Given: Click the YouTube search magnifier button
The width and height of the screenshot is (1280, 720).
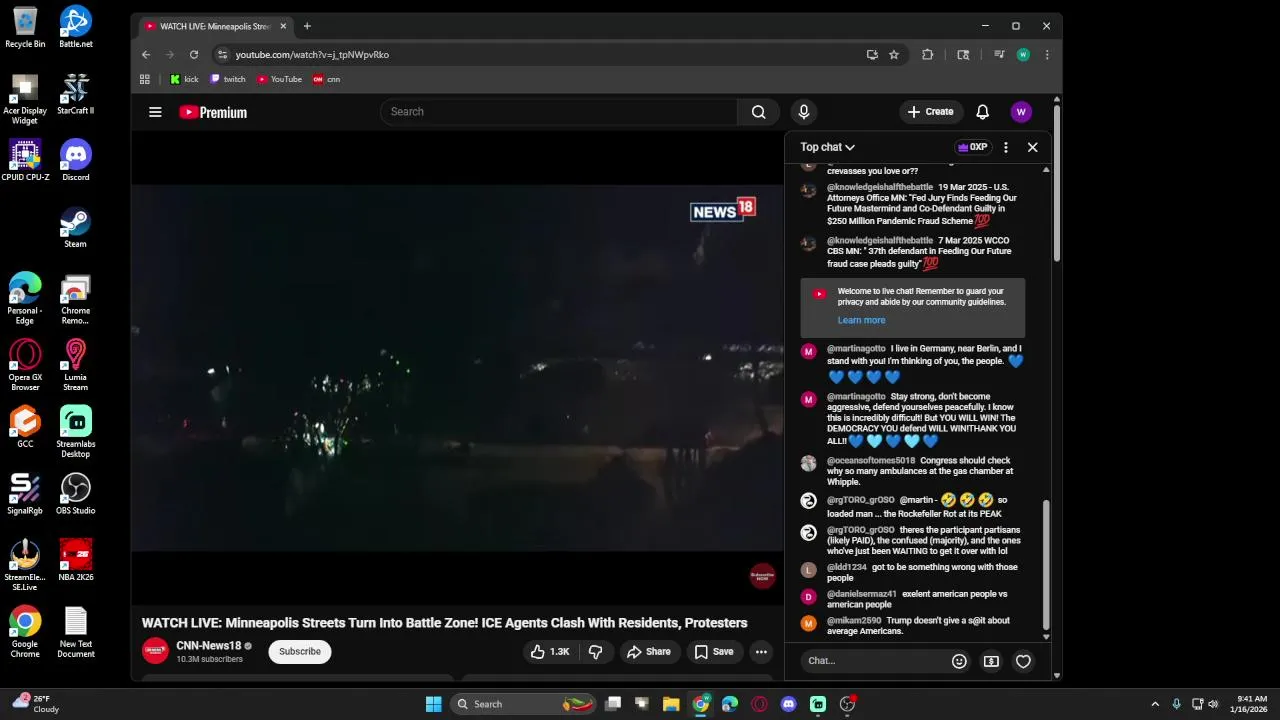Looking at the screenshot, I should 758,112.
